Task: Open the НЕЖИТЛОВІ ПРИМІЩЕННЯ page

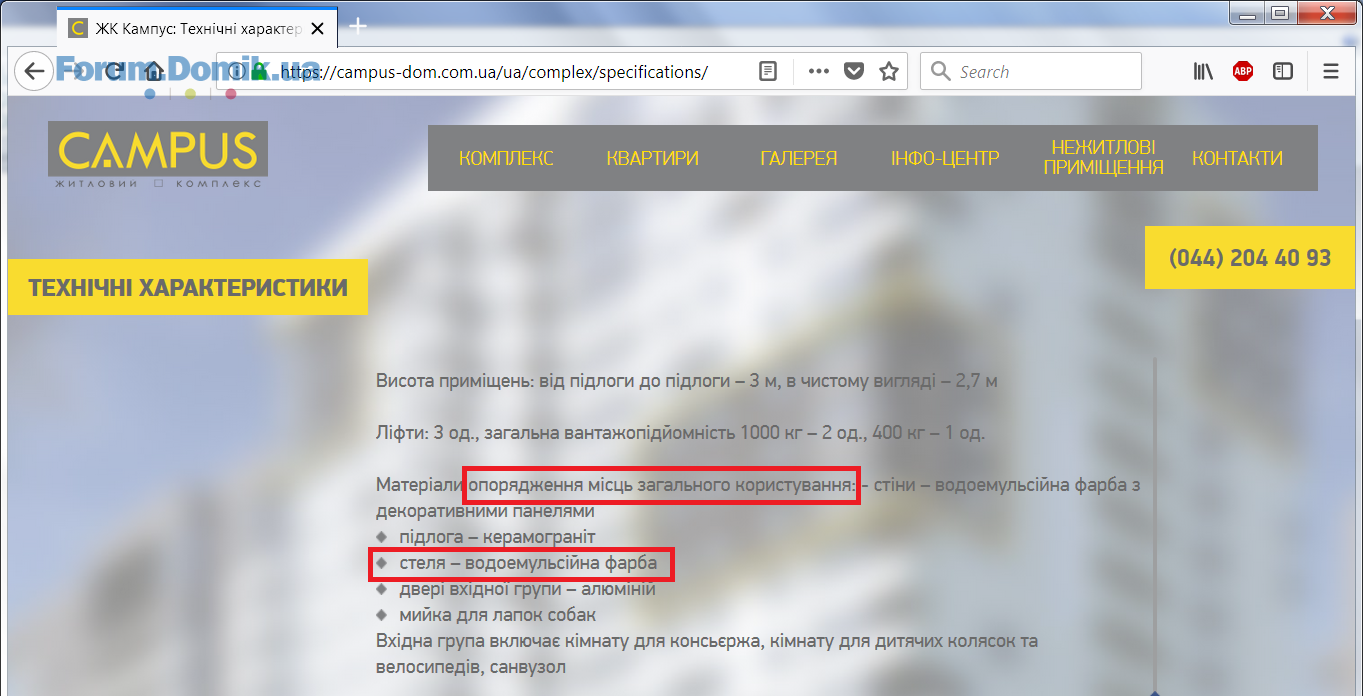Action: point(1103,158)
